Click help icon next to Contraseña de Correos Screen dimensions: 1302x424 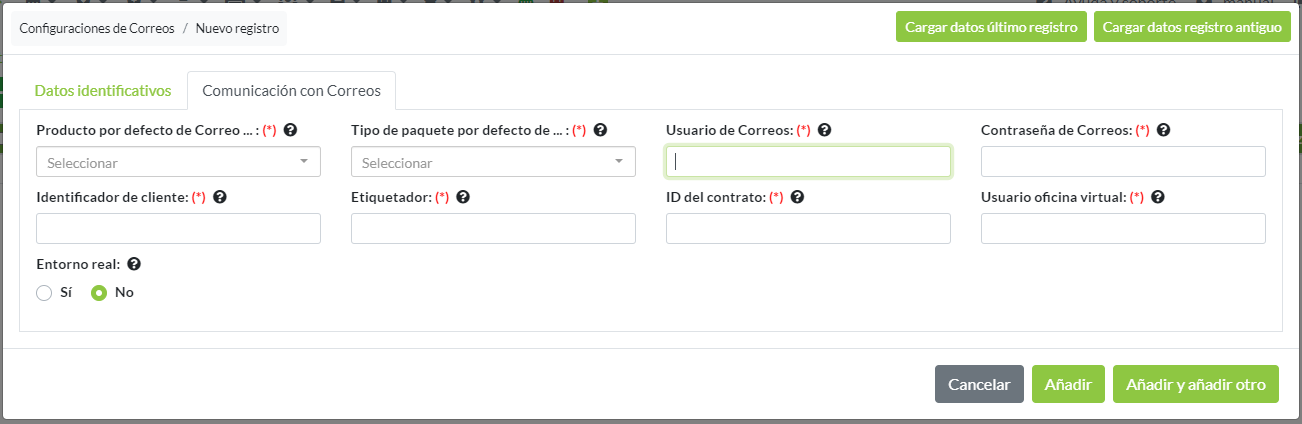pos(1164,130)
